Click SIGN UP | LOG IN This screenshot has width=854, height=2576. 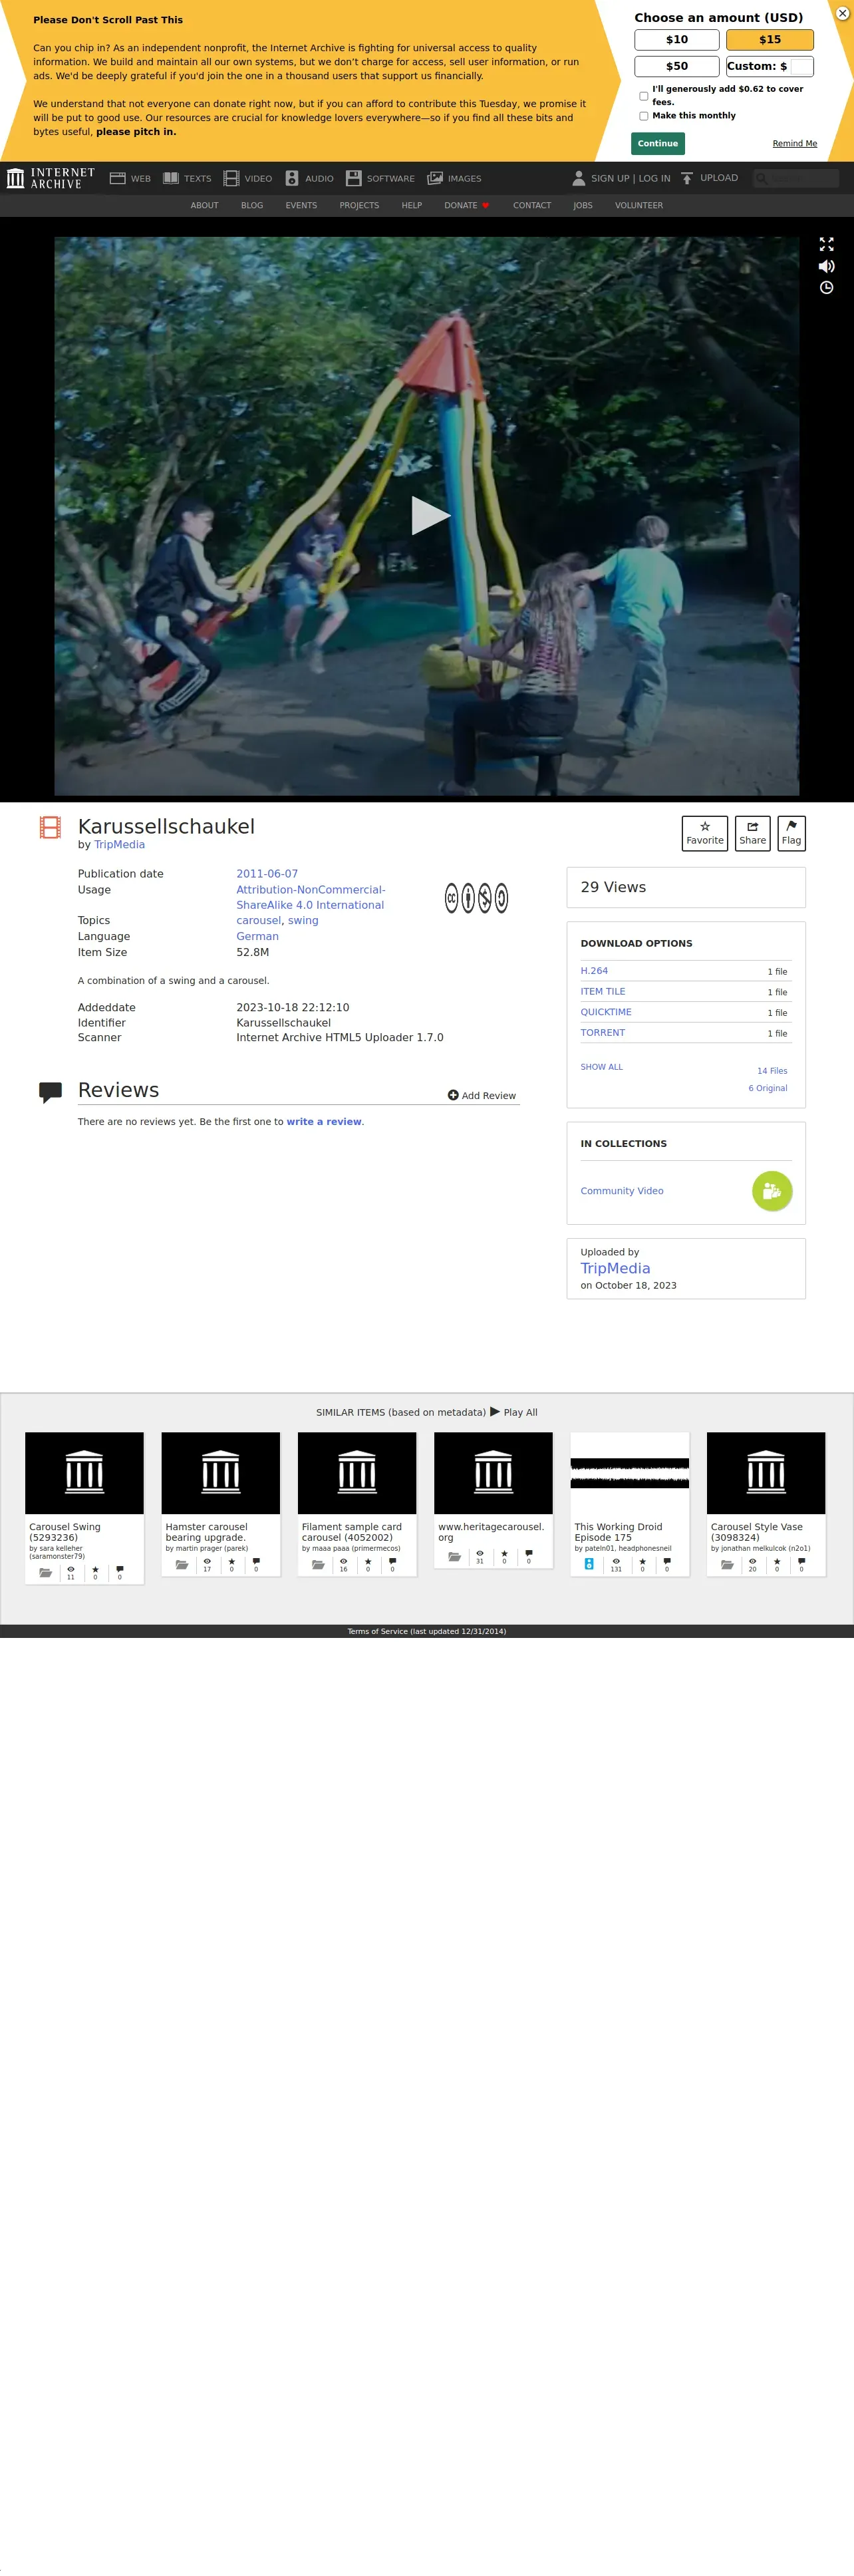pyautogui.click(x=631, y=178)
